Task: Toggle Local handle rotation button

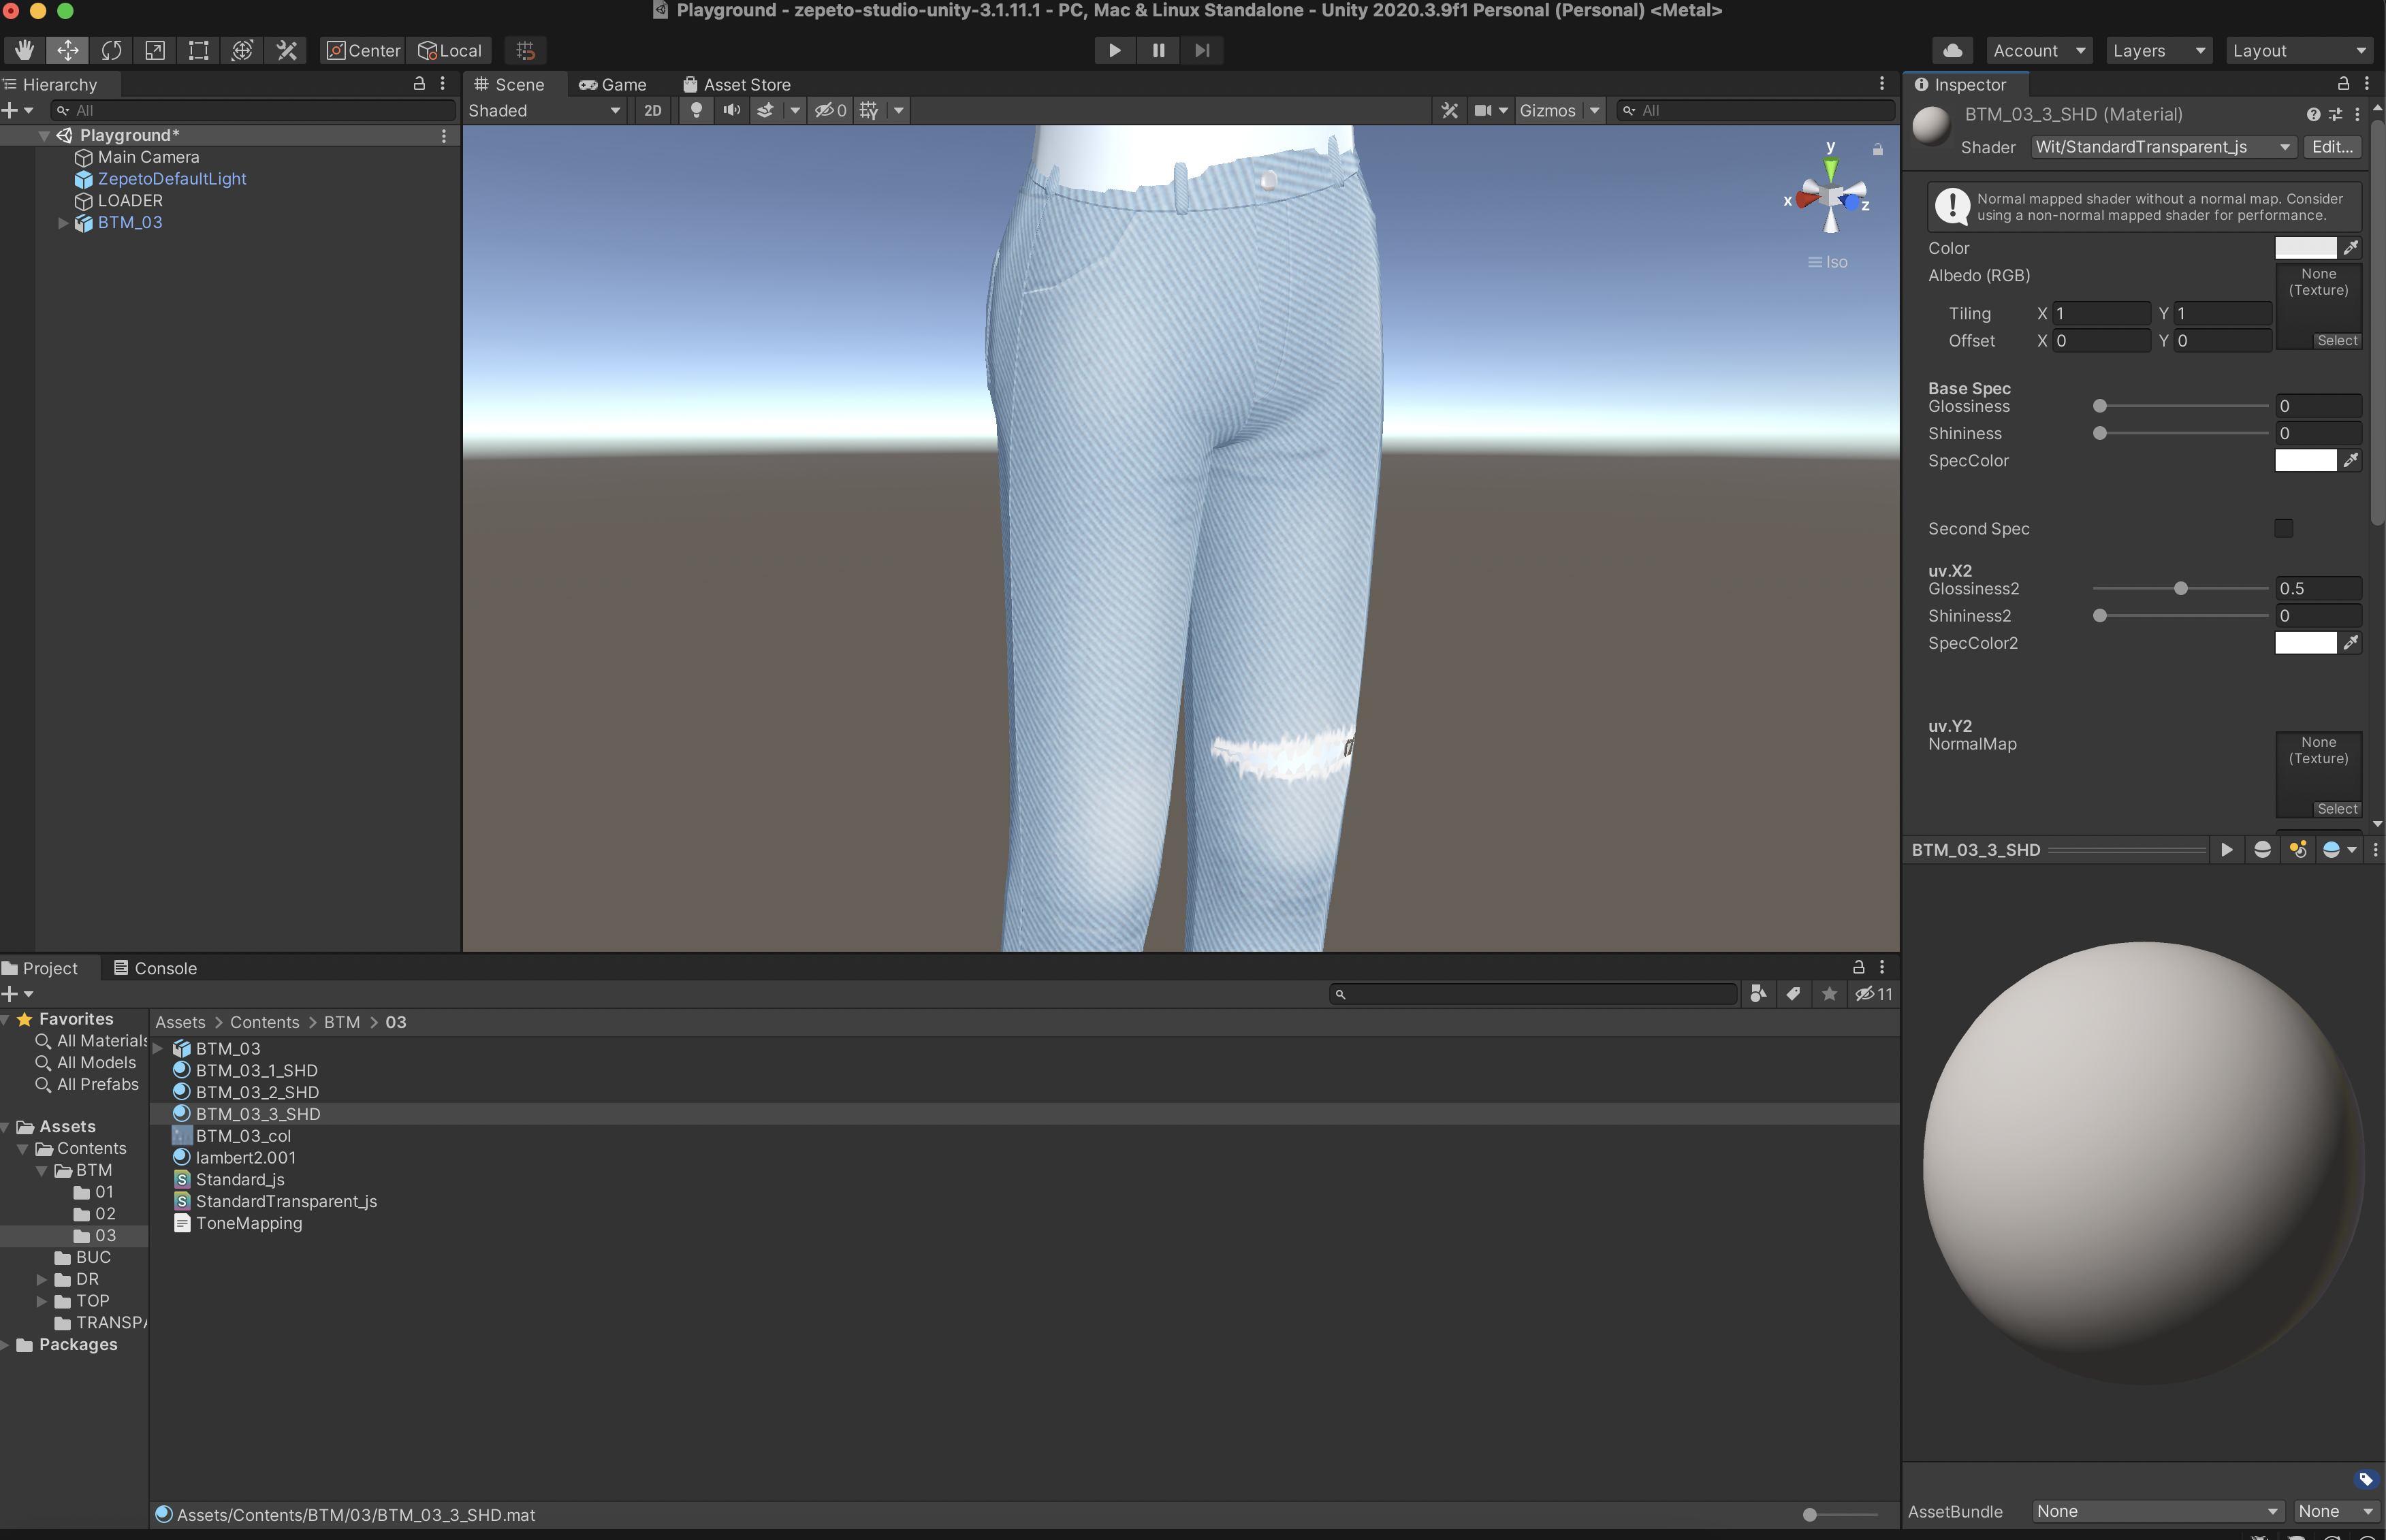Action: (450, 50)
